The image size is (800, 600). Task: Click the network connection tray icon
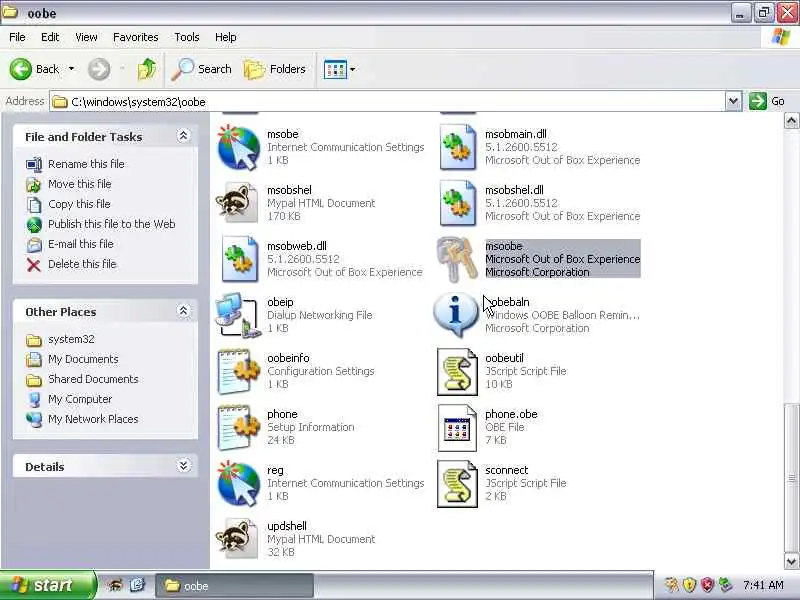tap(725, 585)
